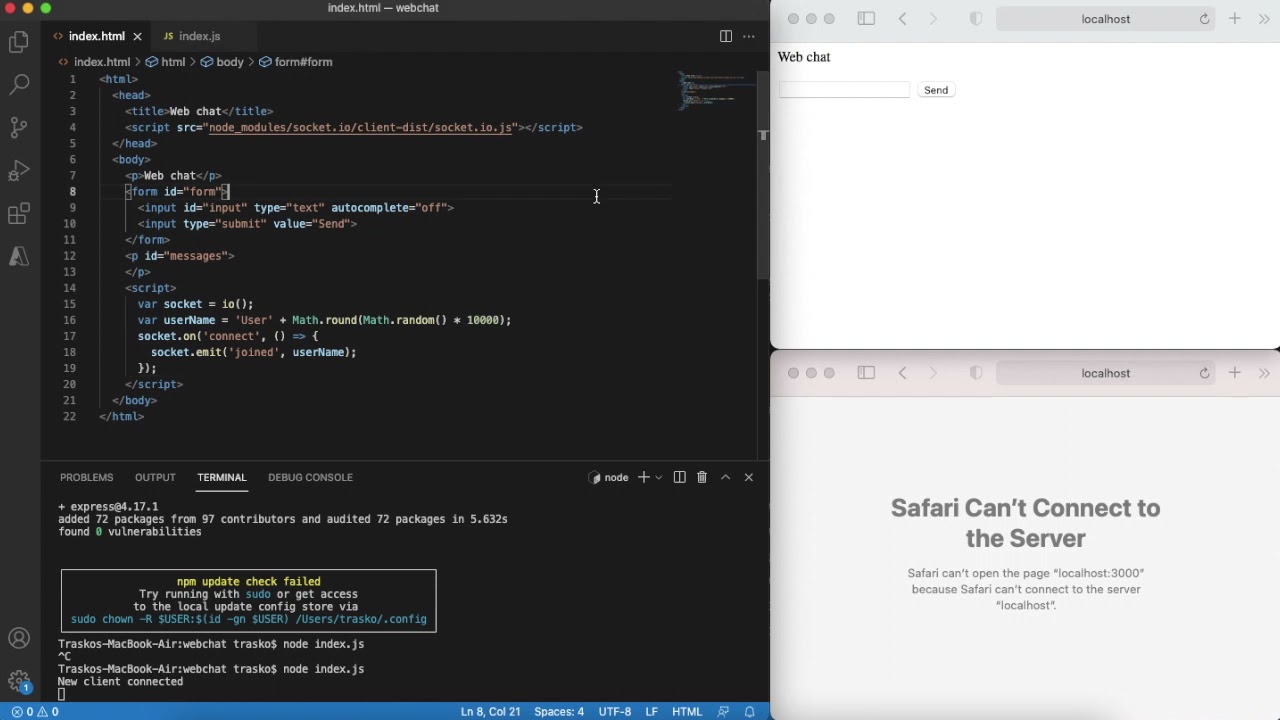1280x720 pixels.
Task: Open notifications bell in status bar
Action: click(x=750, y=712)
